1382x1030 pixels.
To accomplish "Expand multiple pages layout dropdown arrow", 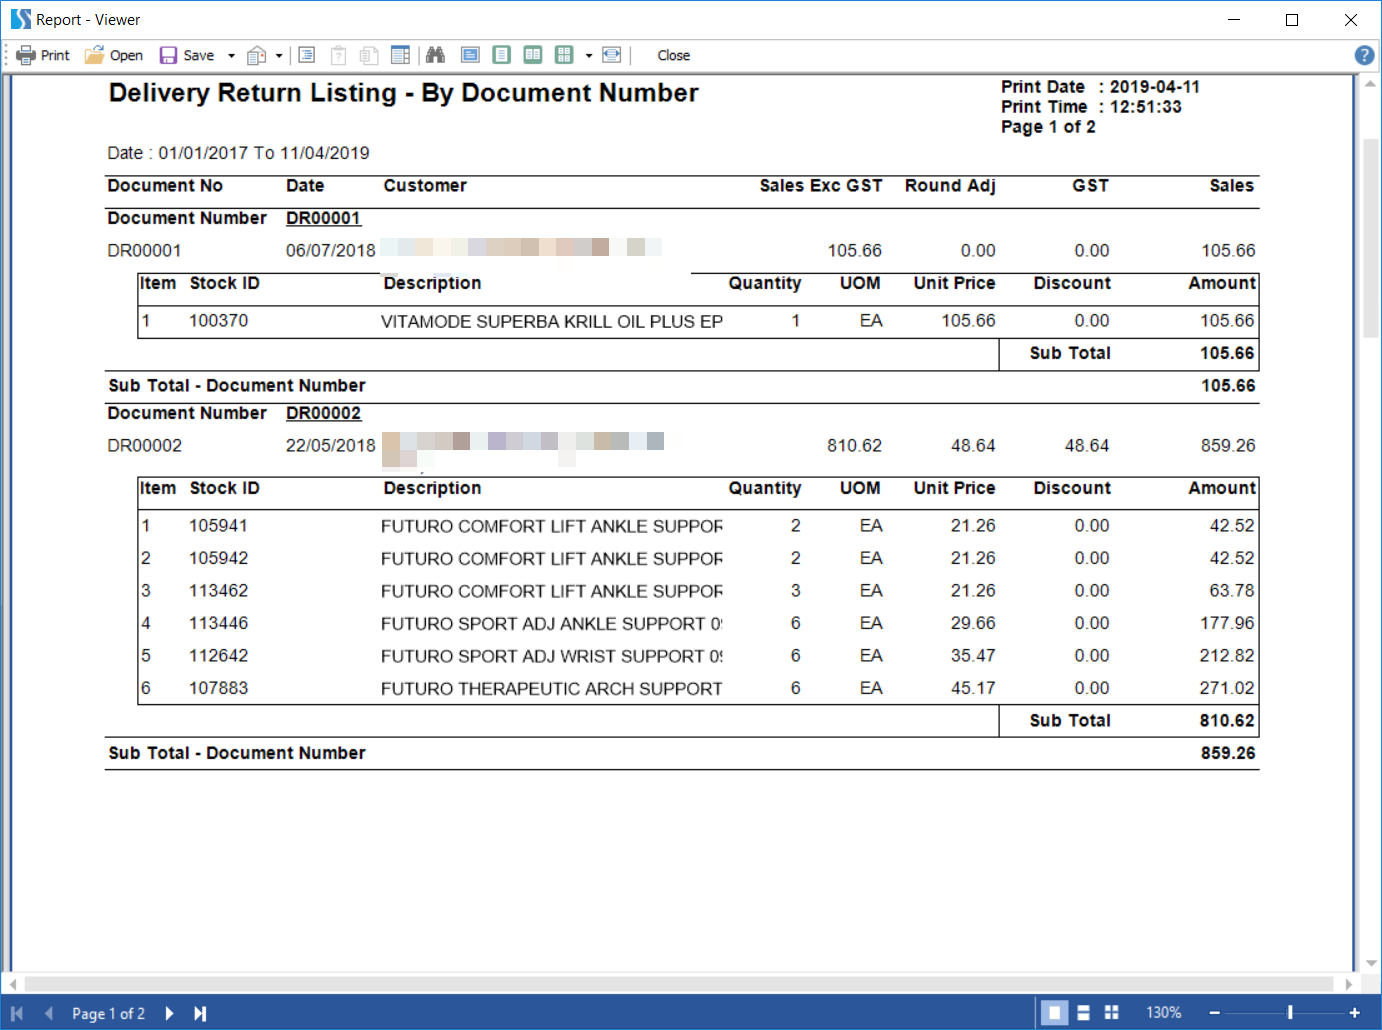I will 589,56.
